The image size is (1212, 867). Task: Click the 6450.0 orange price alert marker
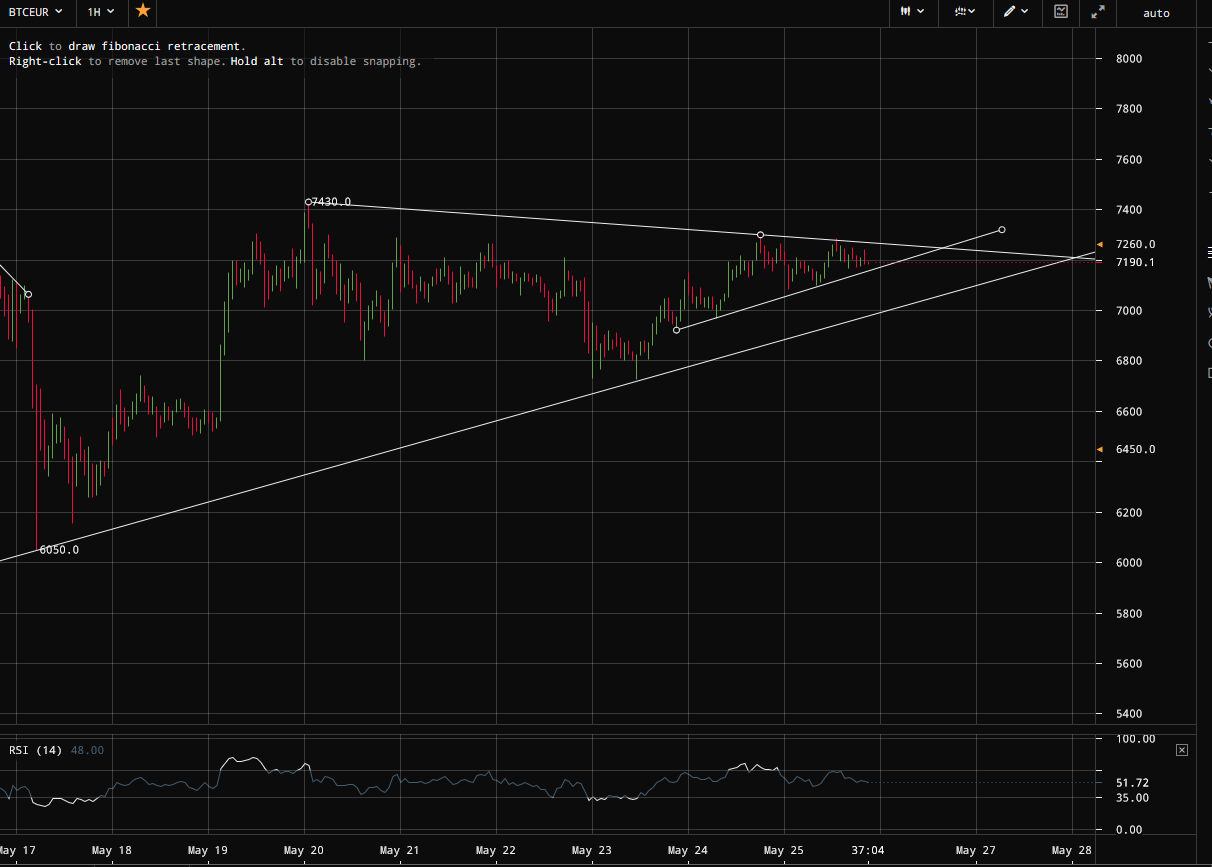(1099, 449)
